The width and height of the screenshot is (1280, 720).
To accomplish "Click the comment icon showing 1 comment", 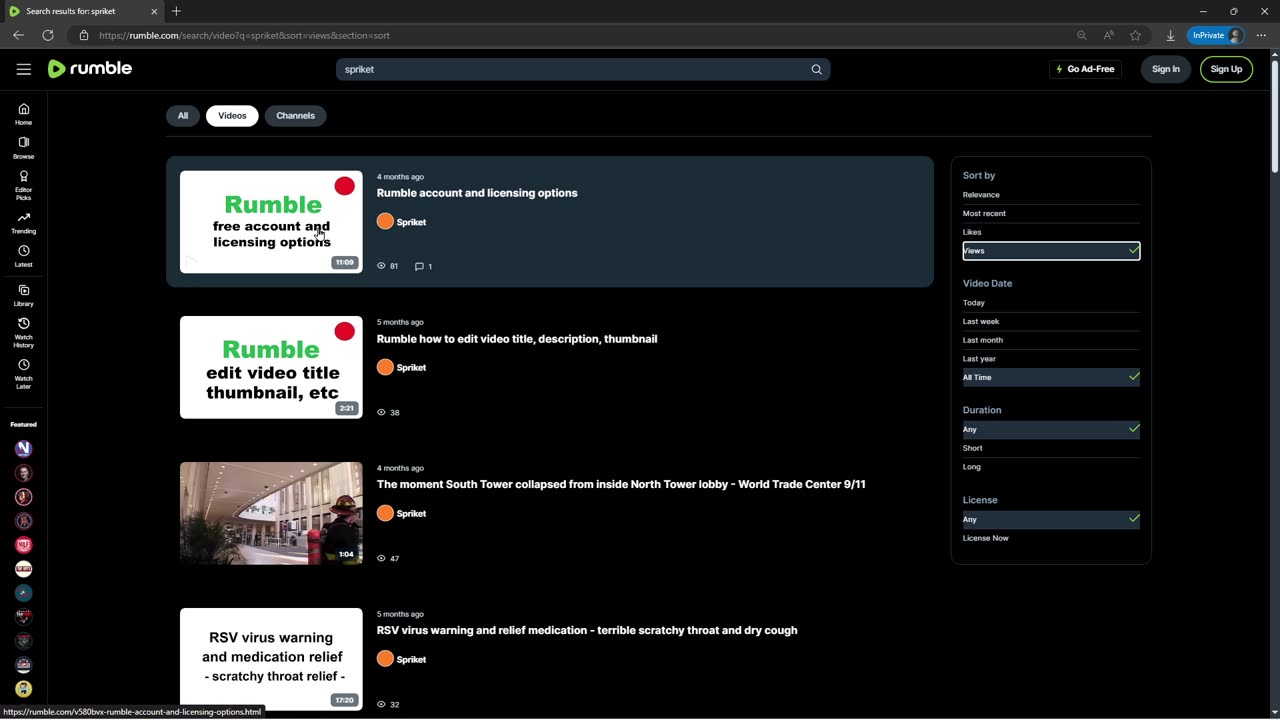I will pos(419,266).
